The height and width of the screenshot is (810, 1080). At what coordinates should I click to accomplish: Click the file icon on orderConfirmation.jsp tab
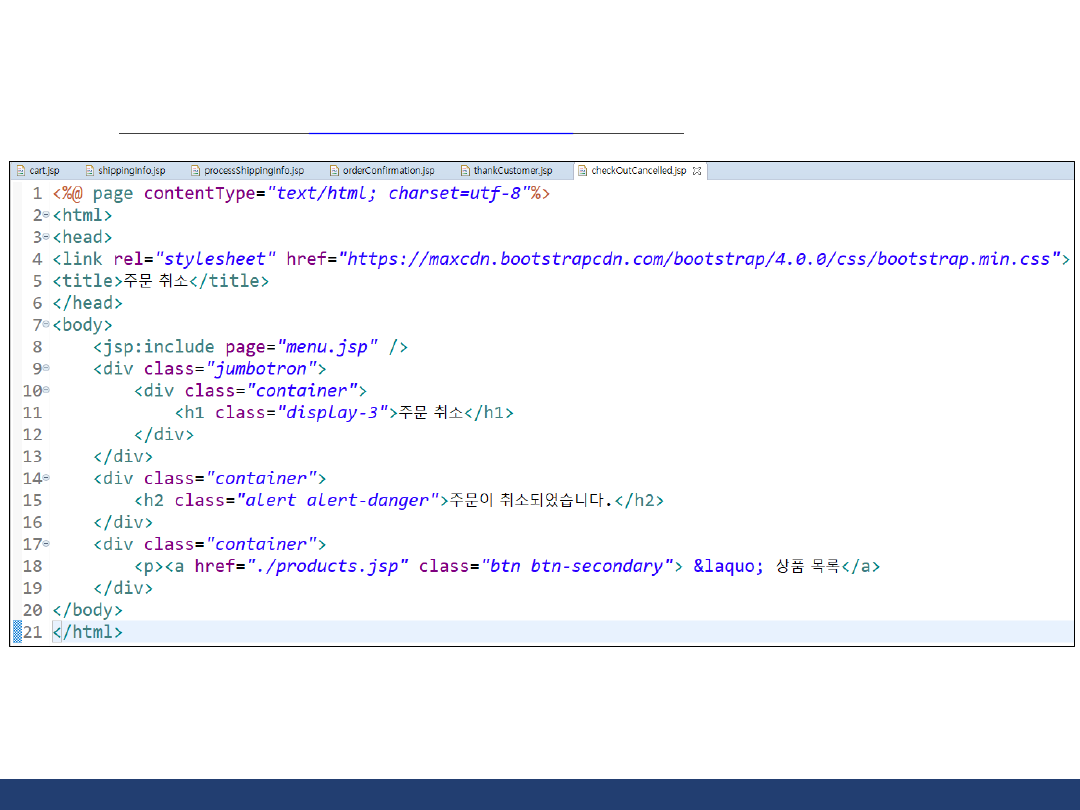[335, 171]
